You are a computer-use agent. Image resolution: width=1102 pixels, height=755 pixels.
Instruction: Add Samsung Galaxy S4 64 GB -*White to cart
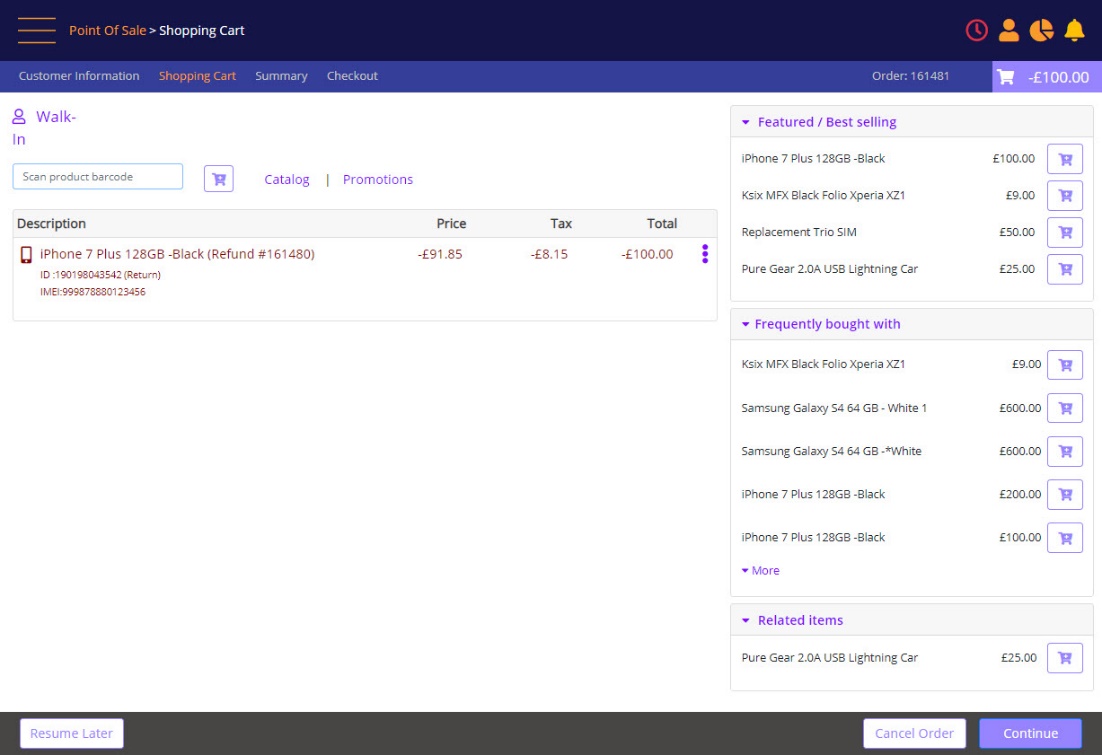1065,451
